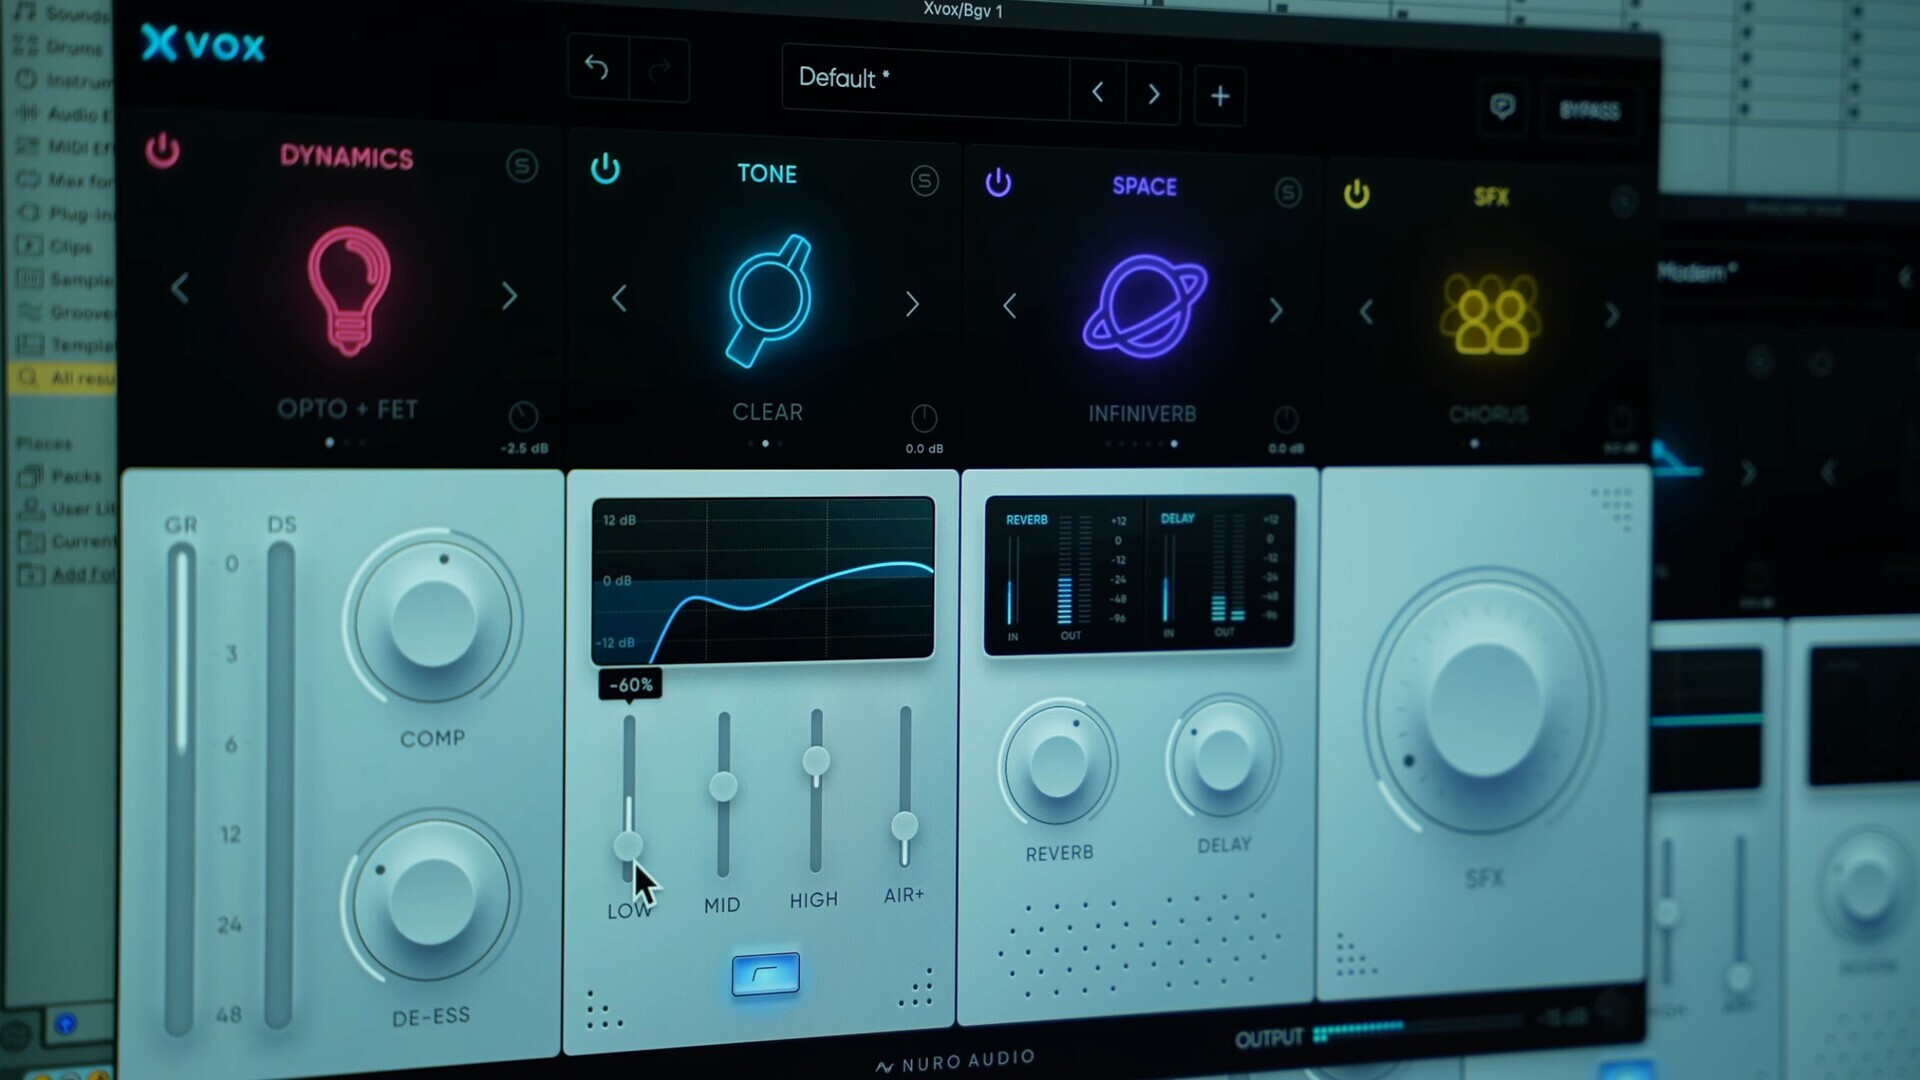Click the CLEAR mode label

click(767, 412)
